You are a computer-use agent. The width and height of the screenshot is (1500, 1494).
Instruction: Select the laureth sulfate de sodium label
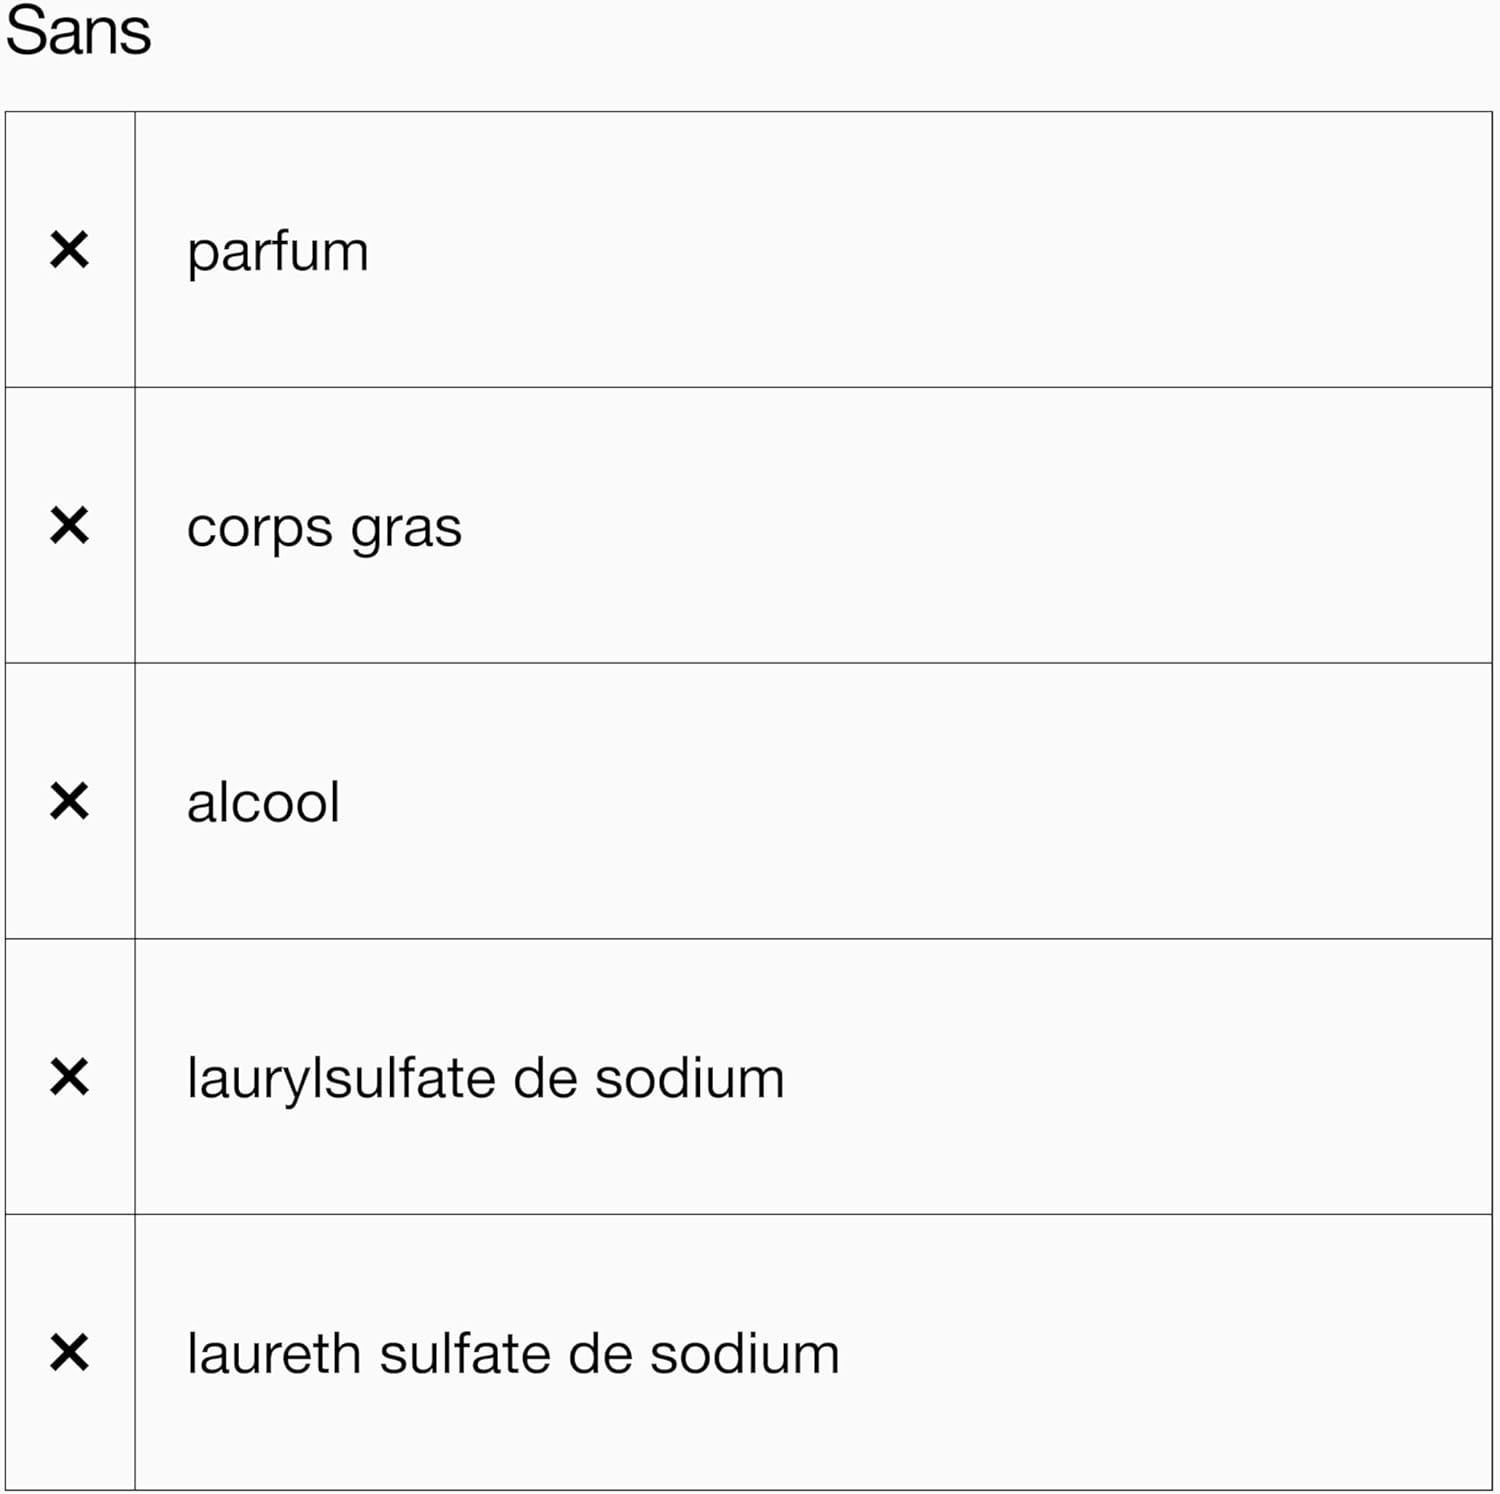coord(513,1355)
